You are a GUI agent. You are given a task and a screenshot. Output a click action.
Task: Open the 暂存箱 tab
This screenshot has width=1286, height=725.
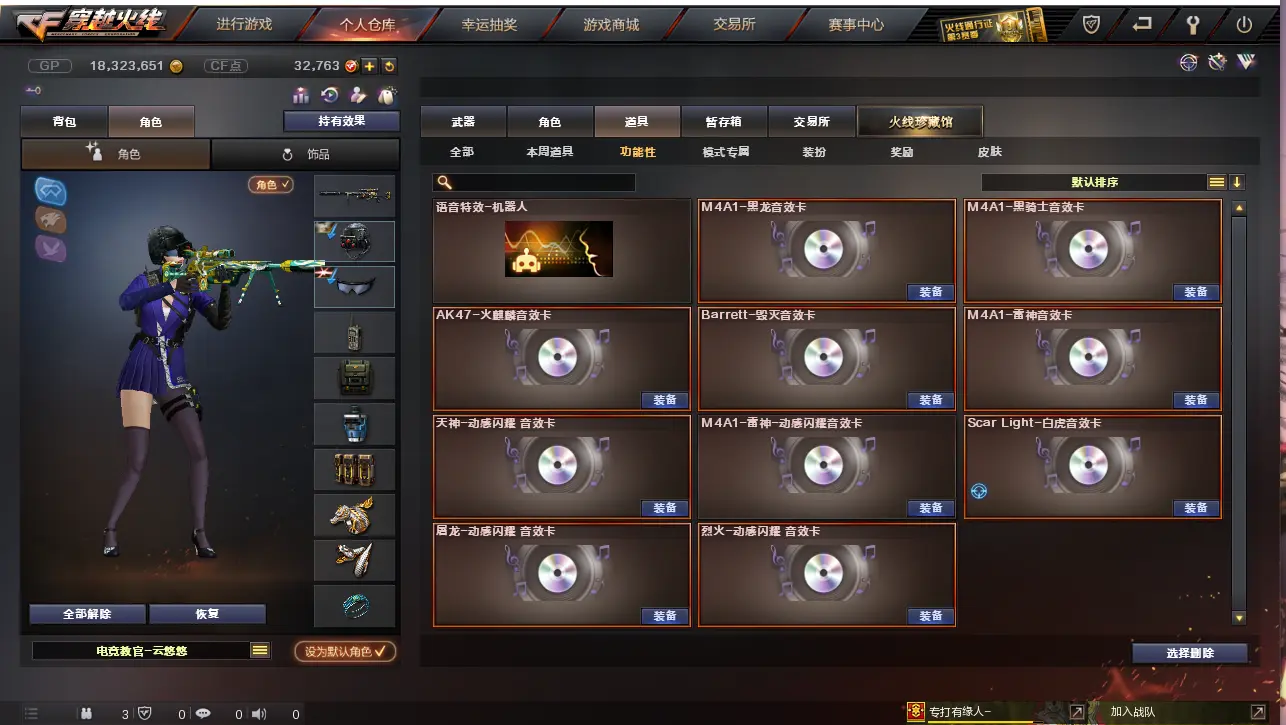(x=723, y=122)
